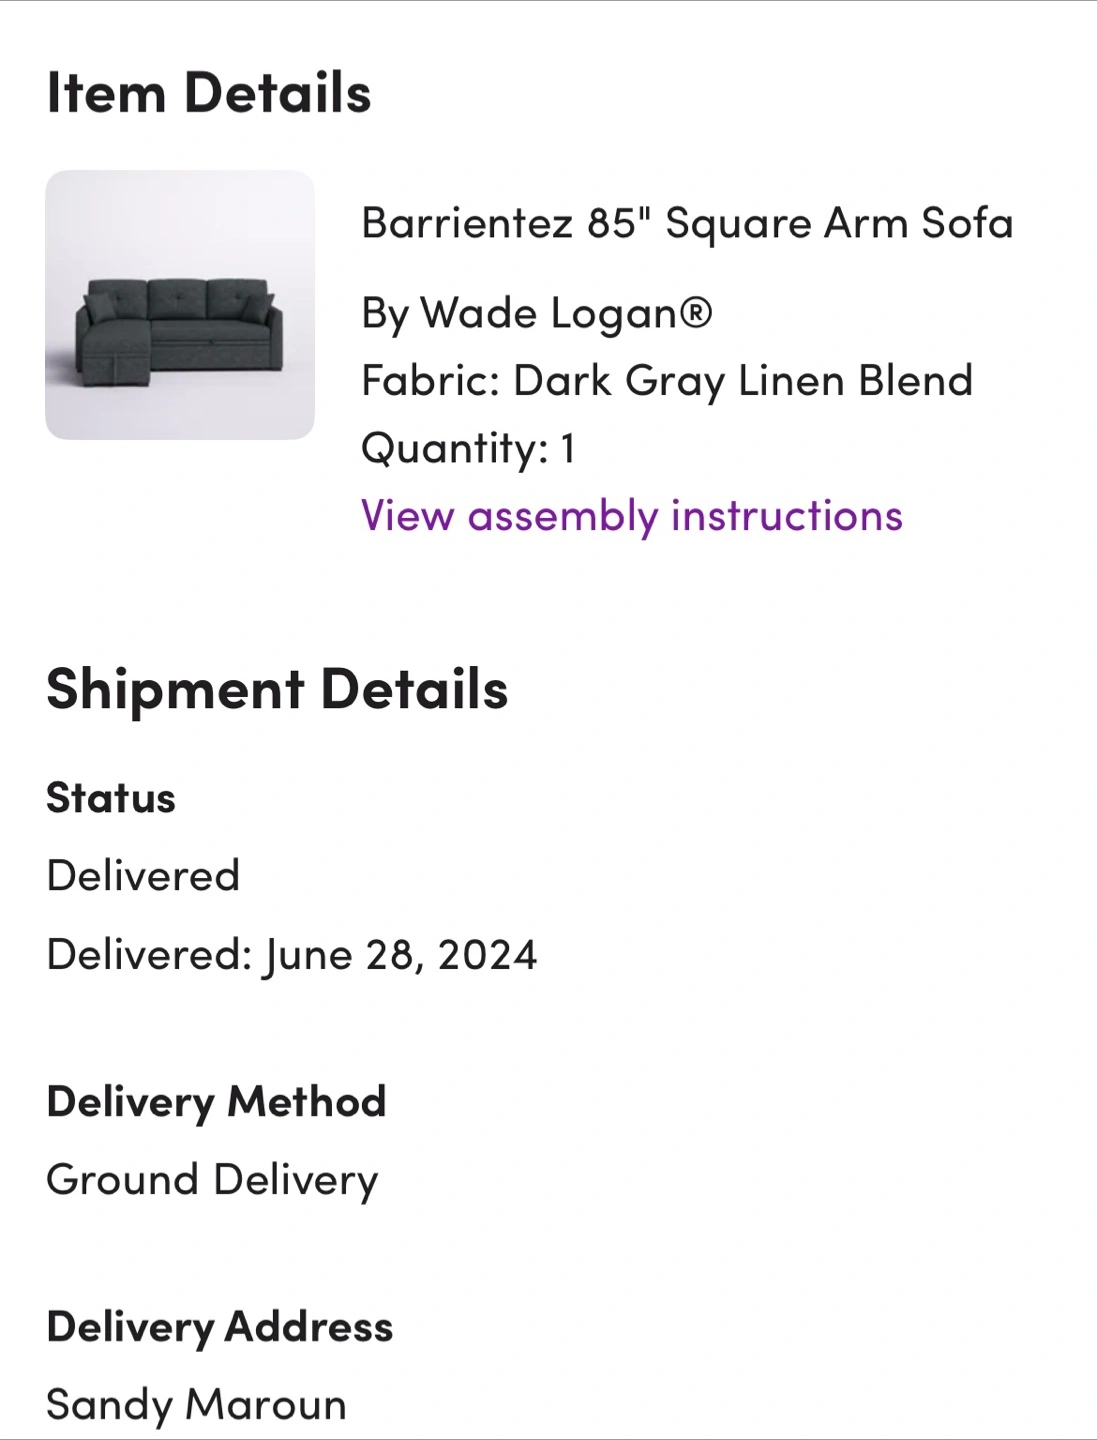
Task: Tap the recipient name Sandy Maroun
Action: coord(197,1405)
